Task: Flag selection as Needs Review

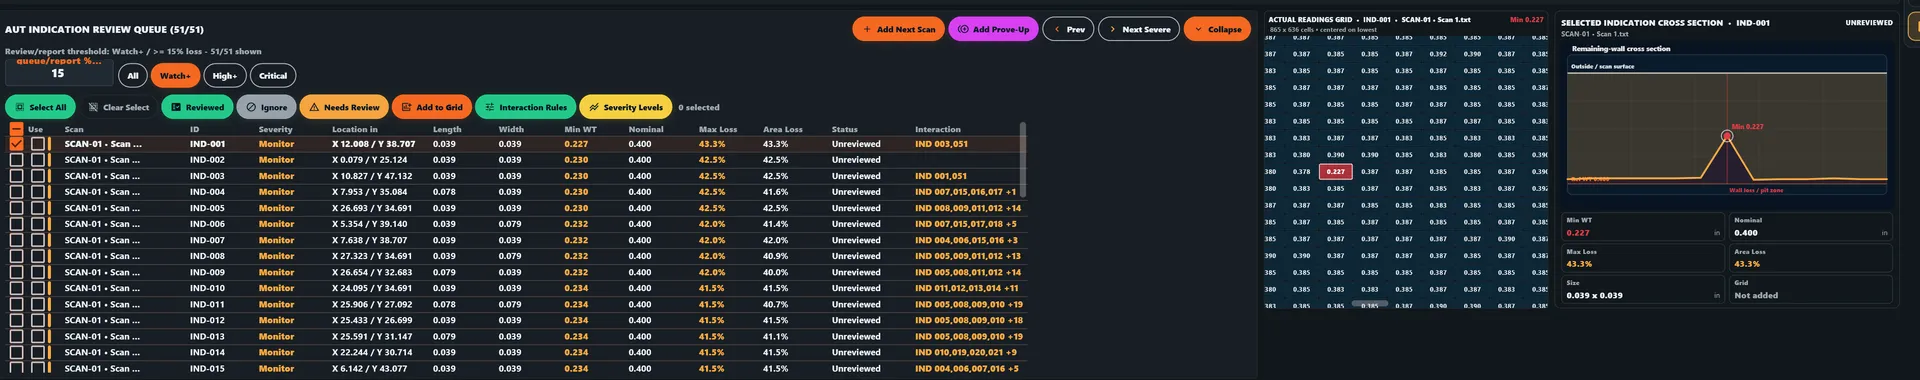Action: [344, 107]
